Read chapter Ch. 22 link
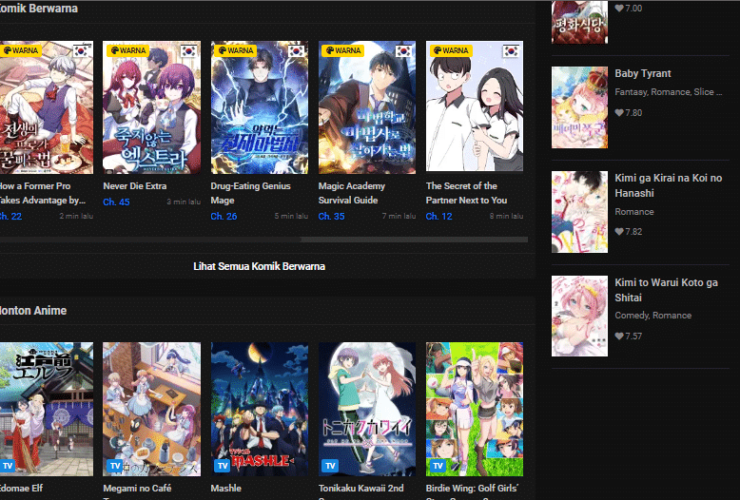Screen dimensions: 740x500 click(11, 216)
